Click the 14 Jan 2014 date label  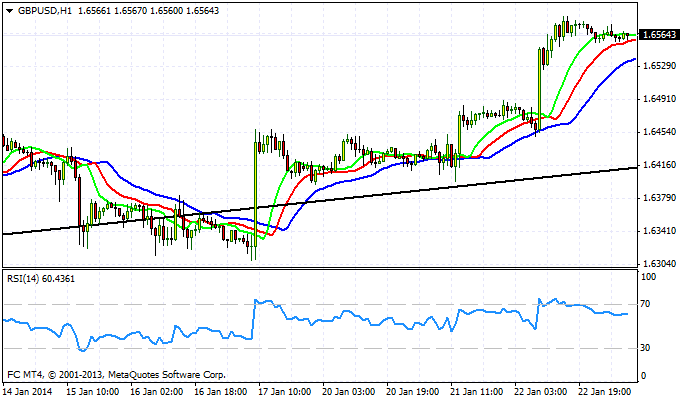(x=27, y=392)
